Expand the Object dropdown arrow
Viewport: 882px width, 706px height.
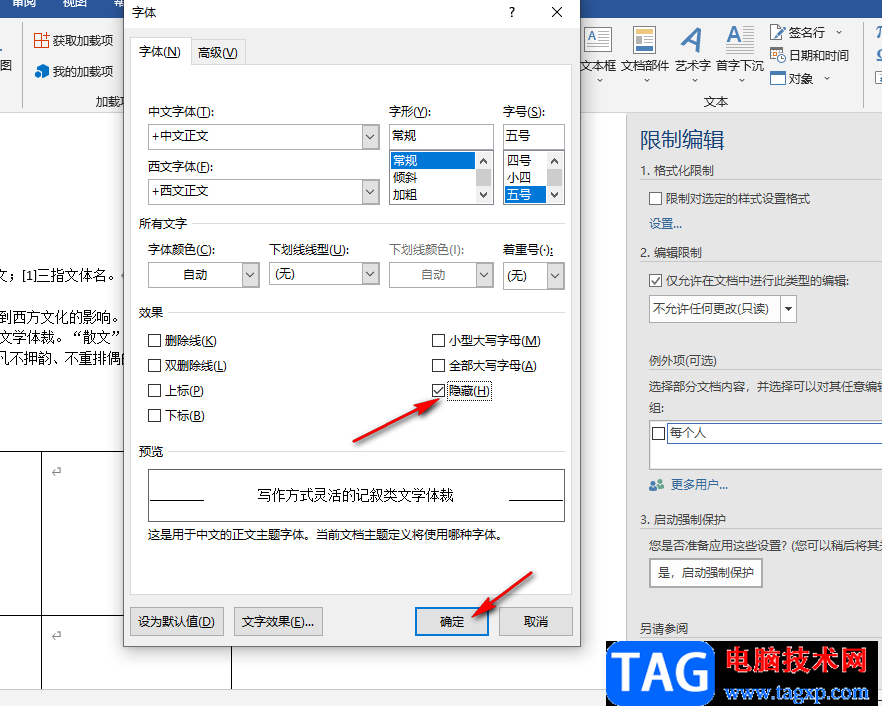coord(827,78)
